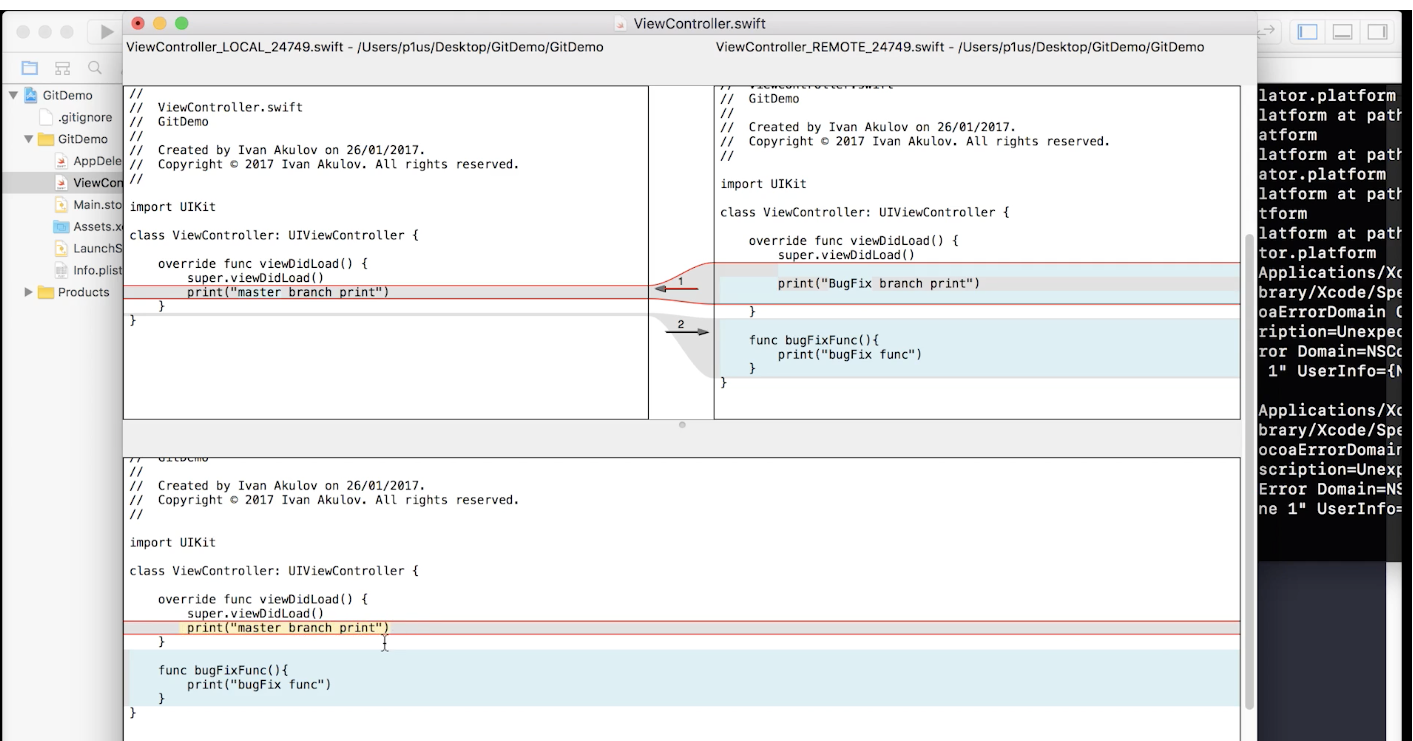Click the Products yellow folder icon
The height and width of the screenshot is (741, 1413).
click(x=45, y=292)
